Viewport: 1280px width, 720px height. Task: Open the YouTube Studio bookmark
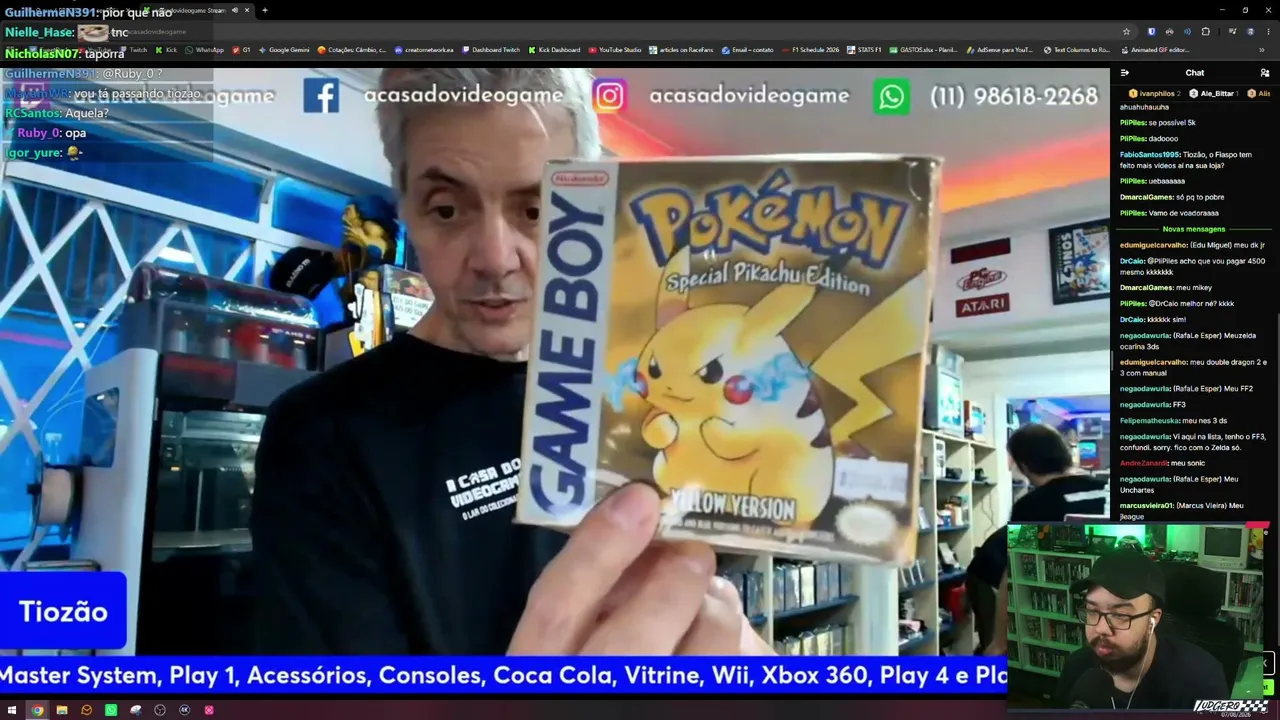[x=615, y=50]
